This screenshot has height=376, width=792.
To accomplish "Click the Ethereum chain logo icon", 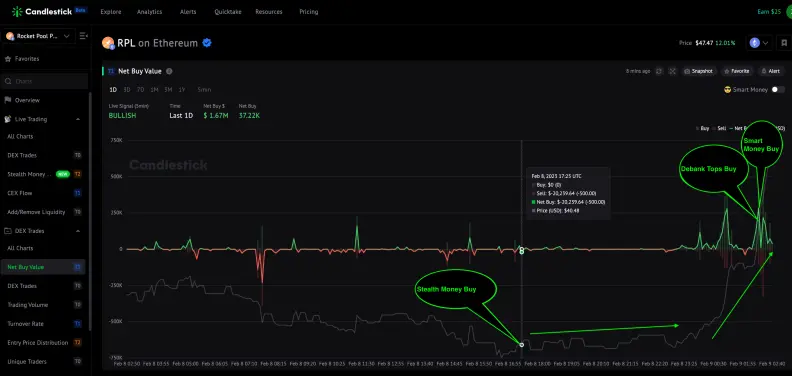I will tap(755, 43).
